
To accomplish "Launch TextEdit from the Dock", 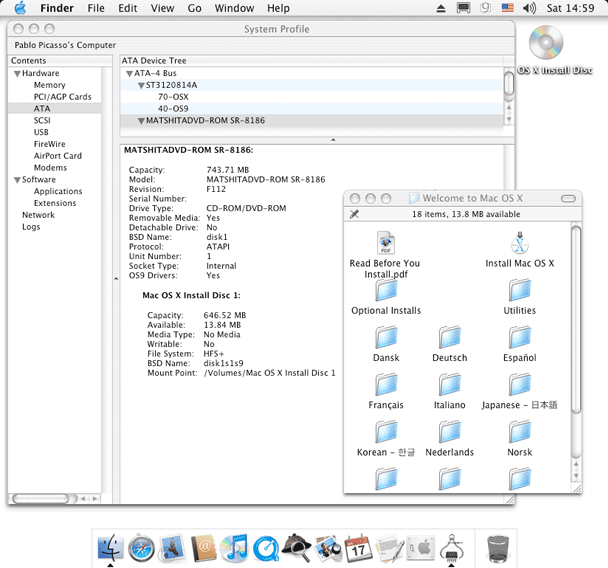I will [x=390, y=548].
